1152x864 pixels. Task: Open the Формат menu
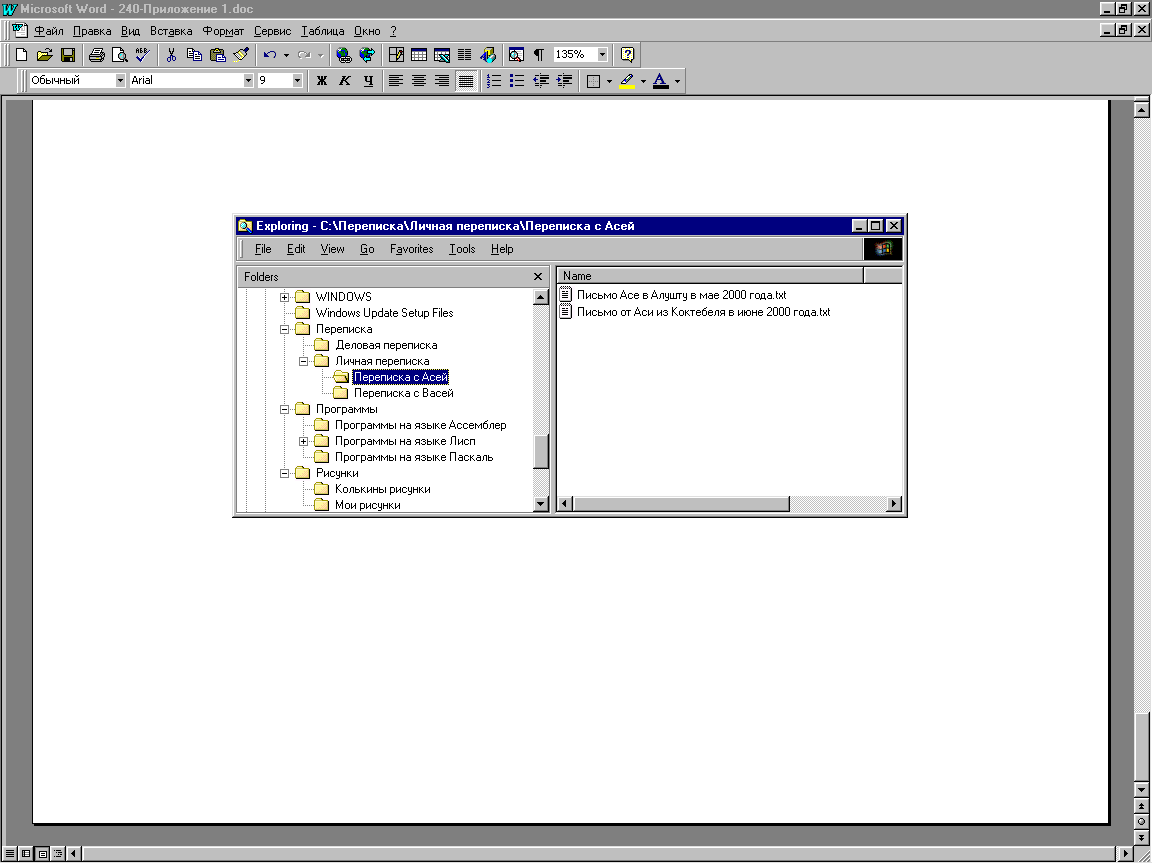tap(223, 31)
